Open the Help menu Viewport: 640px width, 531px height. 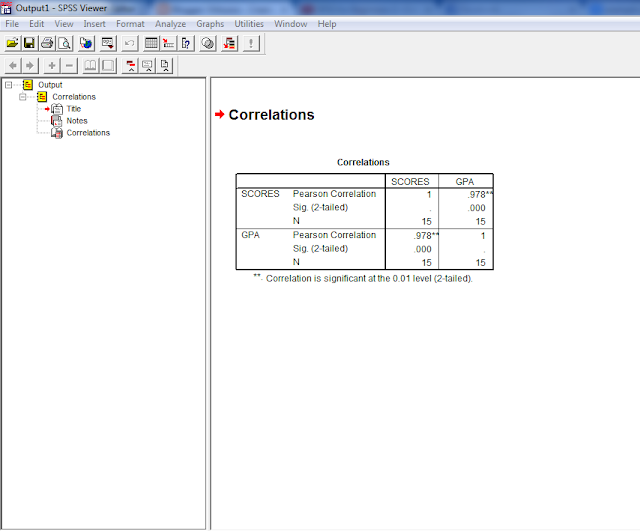pyautogui.click(x=327, y=24)
